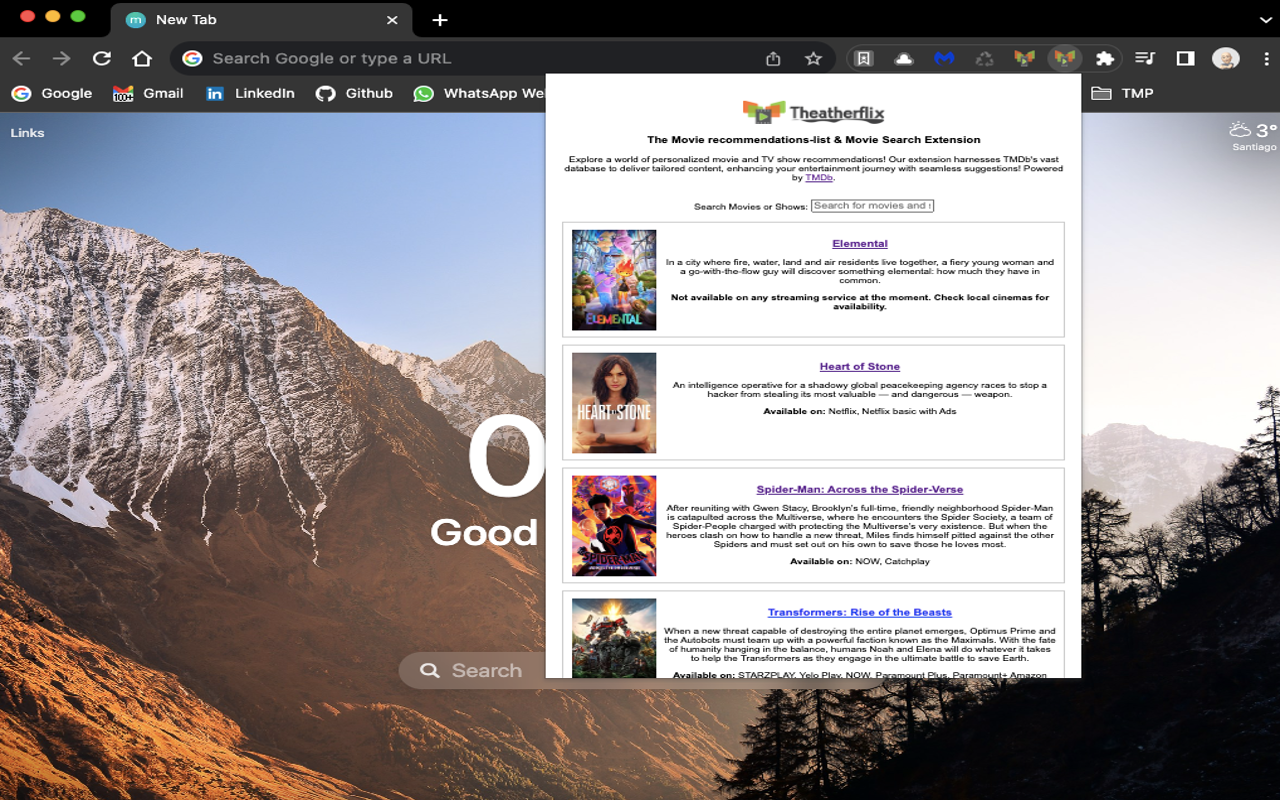Open the active Theatherflix extension icon

click(x=1065, y=59)
